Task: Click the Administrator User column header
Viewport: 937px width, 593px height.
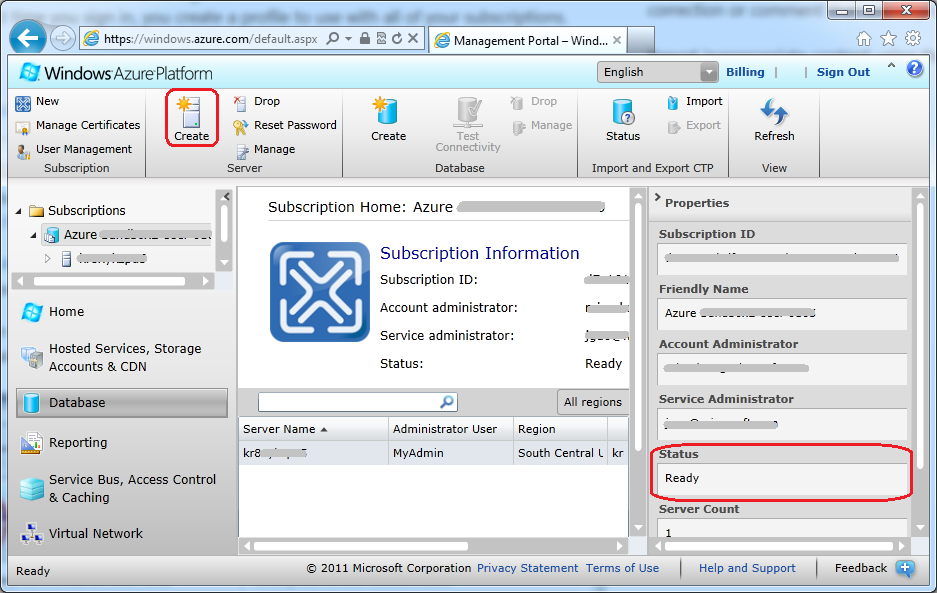Action: (x=451, y=429)
